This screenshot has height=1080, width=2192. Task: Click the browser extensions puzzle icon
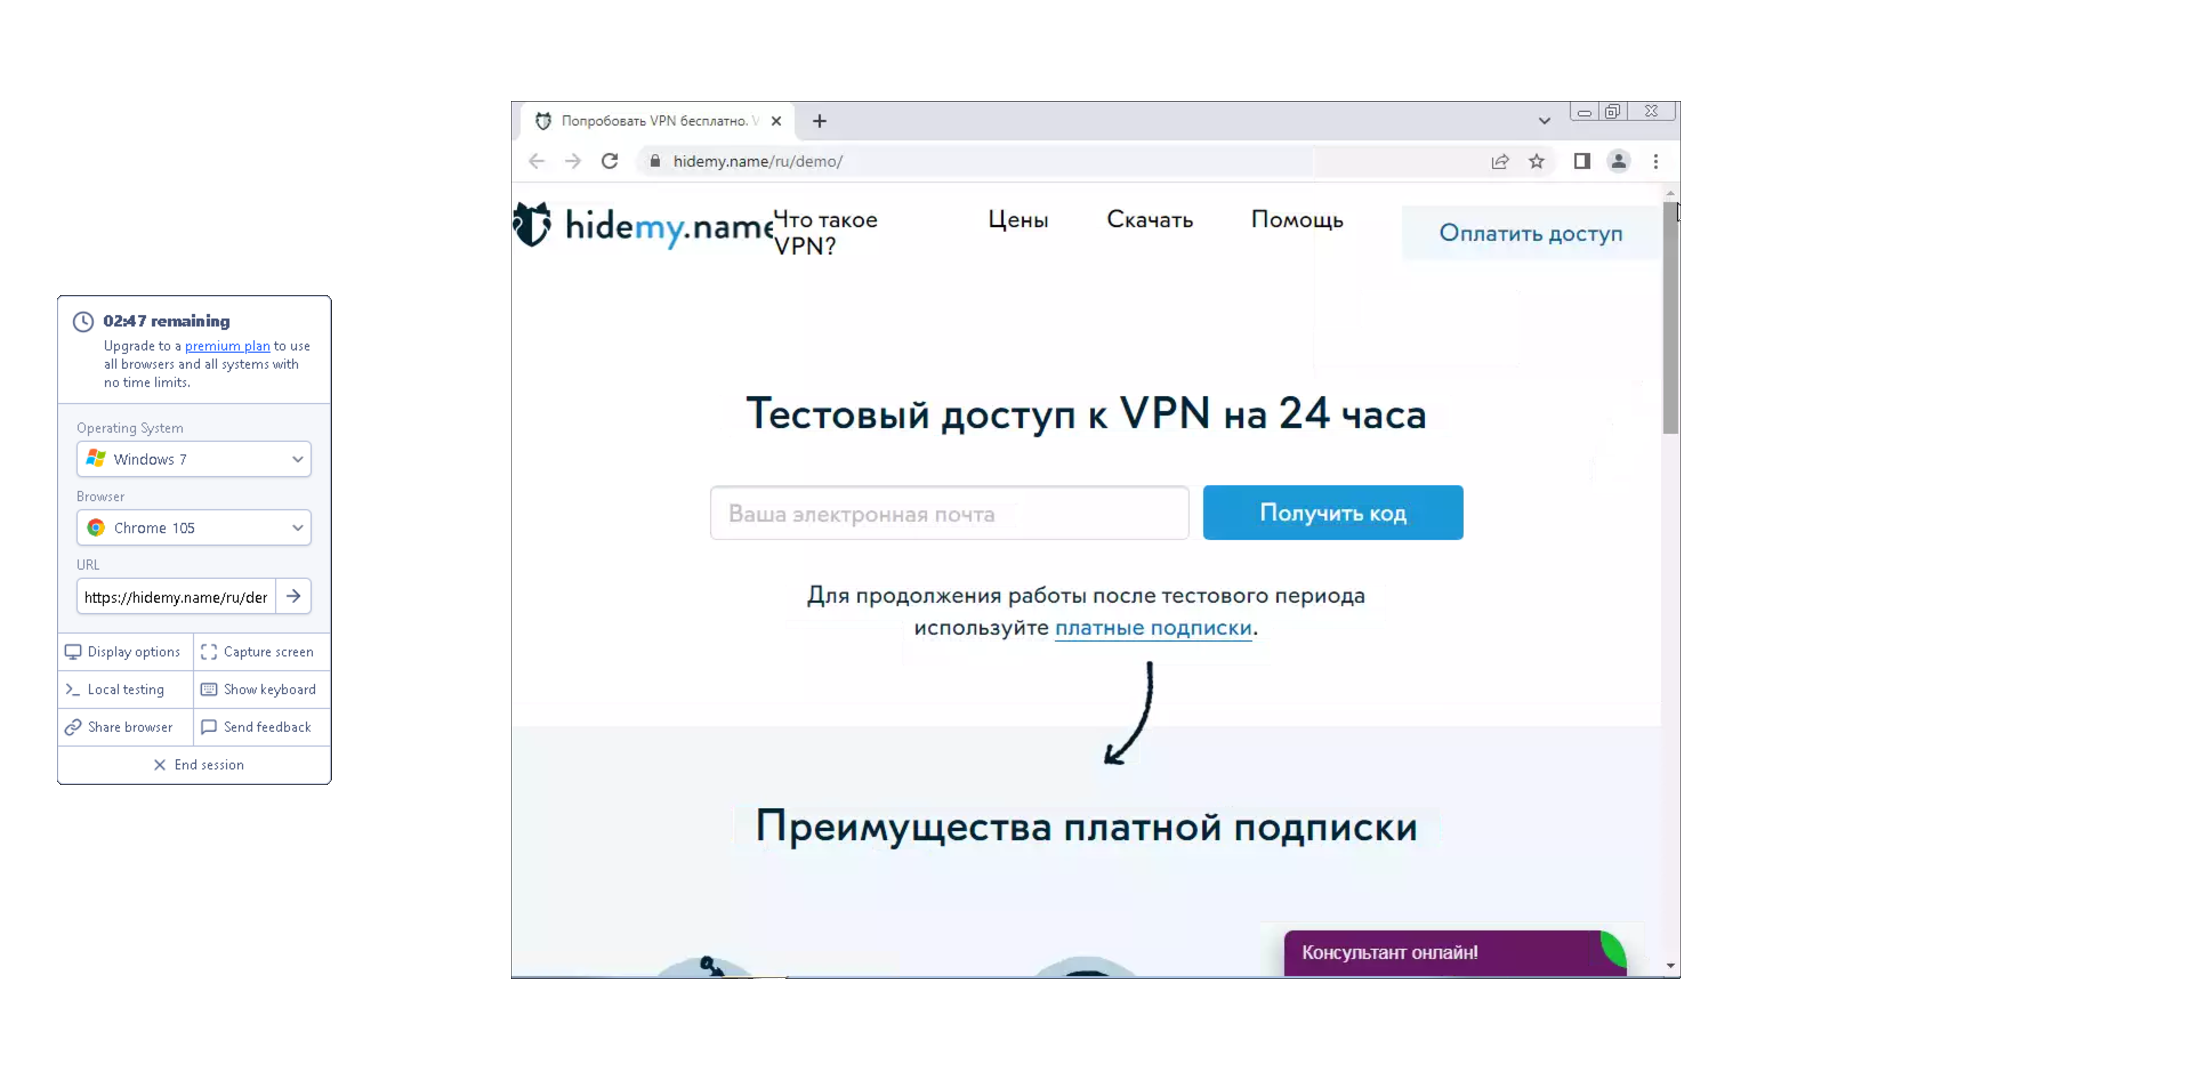(1581, 161)
